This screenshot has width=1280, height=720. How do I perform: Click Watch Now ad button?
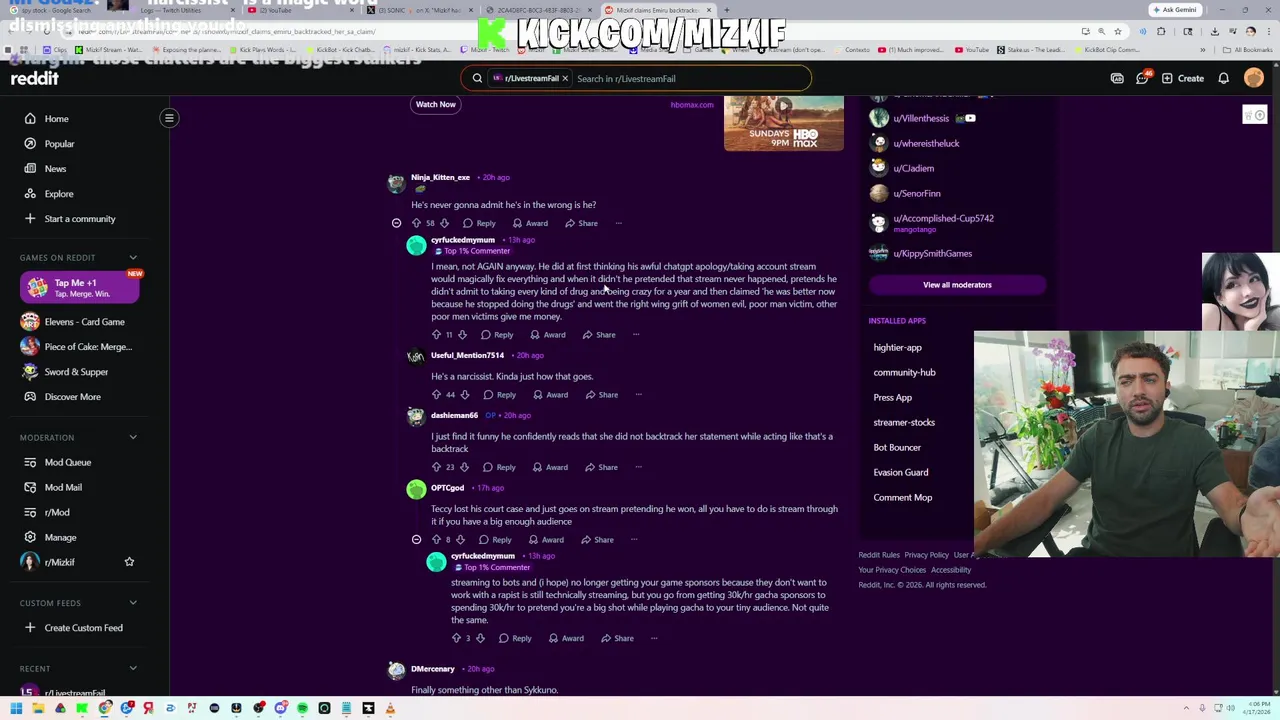435,104
